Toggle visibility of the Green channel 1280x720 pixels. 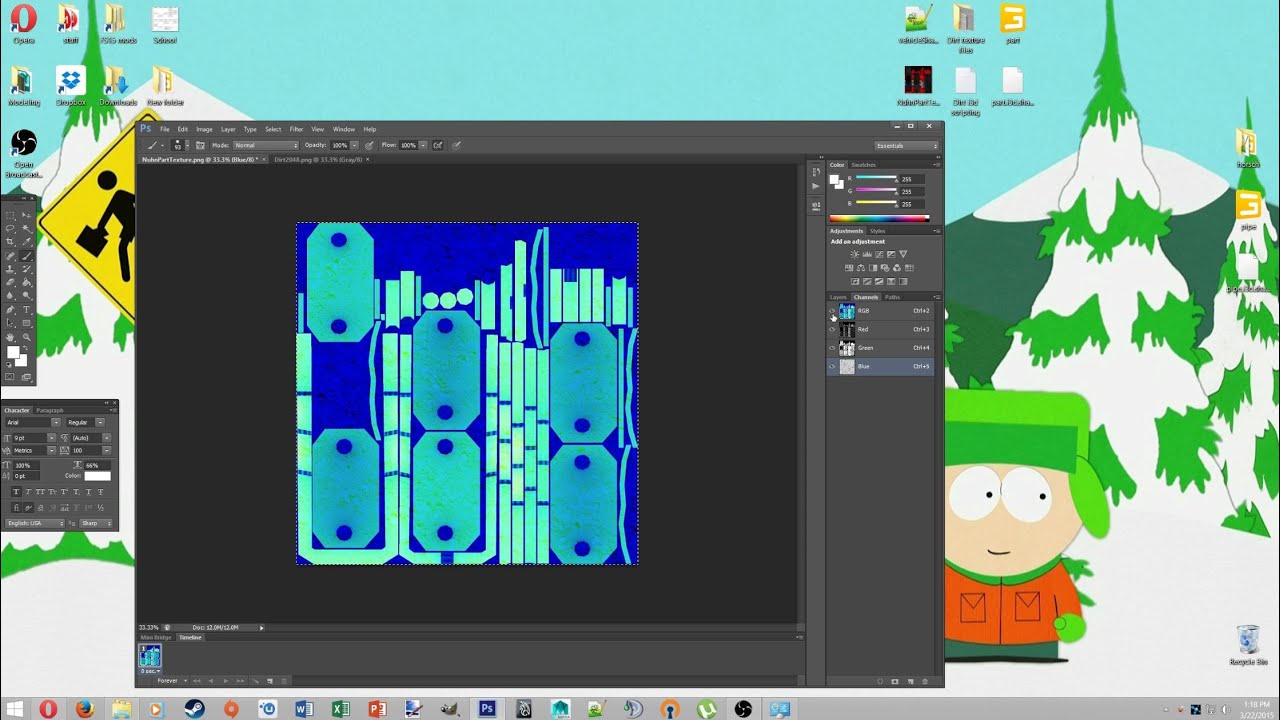(x=832, y=348)
